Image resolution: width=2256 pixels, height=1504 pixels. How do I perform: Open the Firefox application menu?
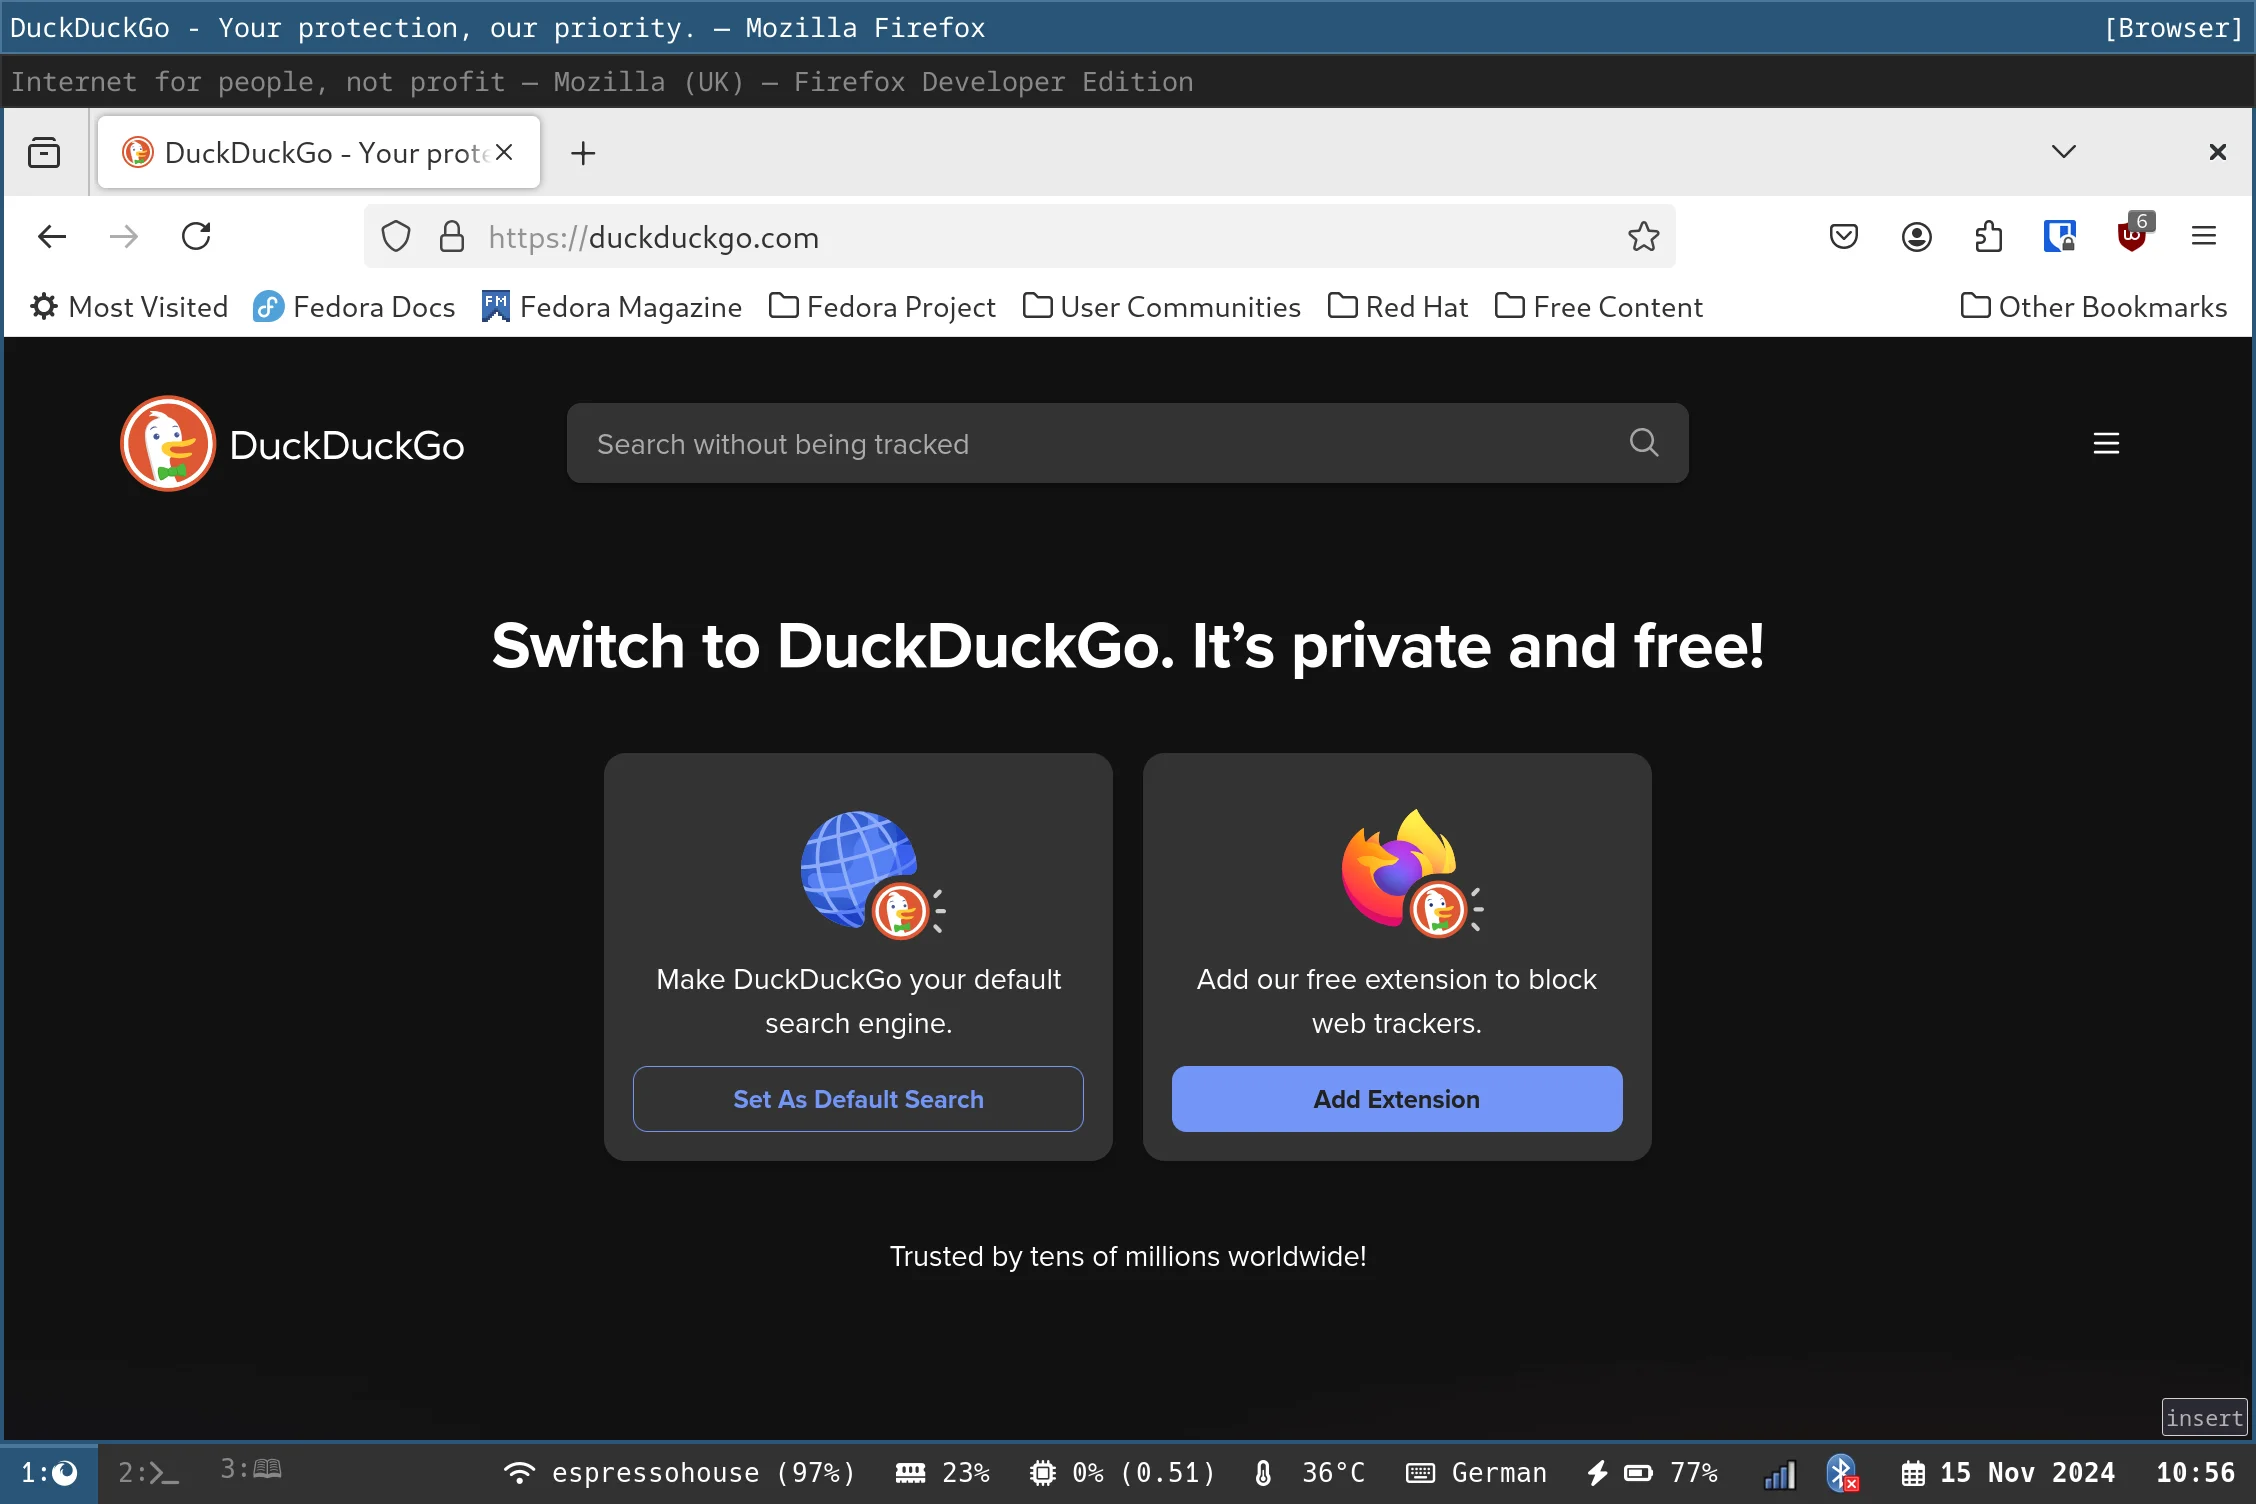point(2204,237)
